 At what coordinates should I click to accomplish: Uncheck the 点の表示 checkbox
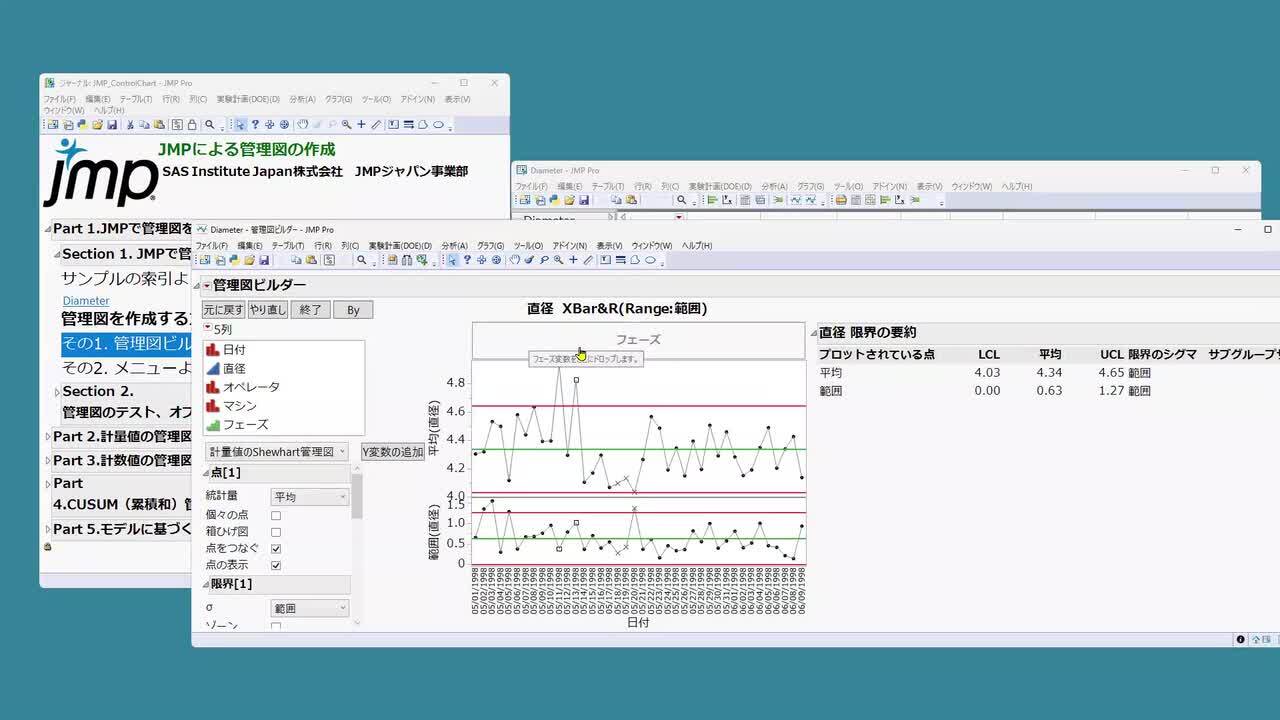[x=276, y=566]
